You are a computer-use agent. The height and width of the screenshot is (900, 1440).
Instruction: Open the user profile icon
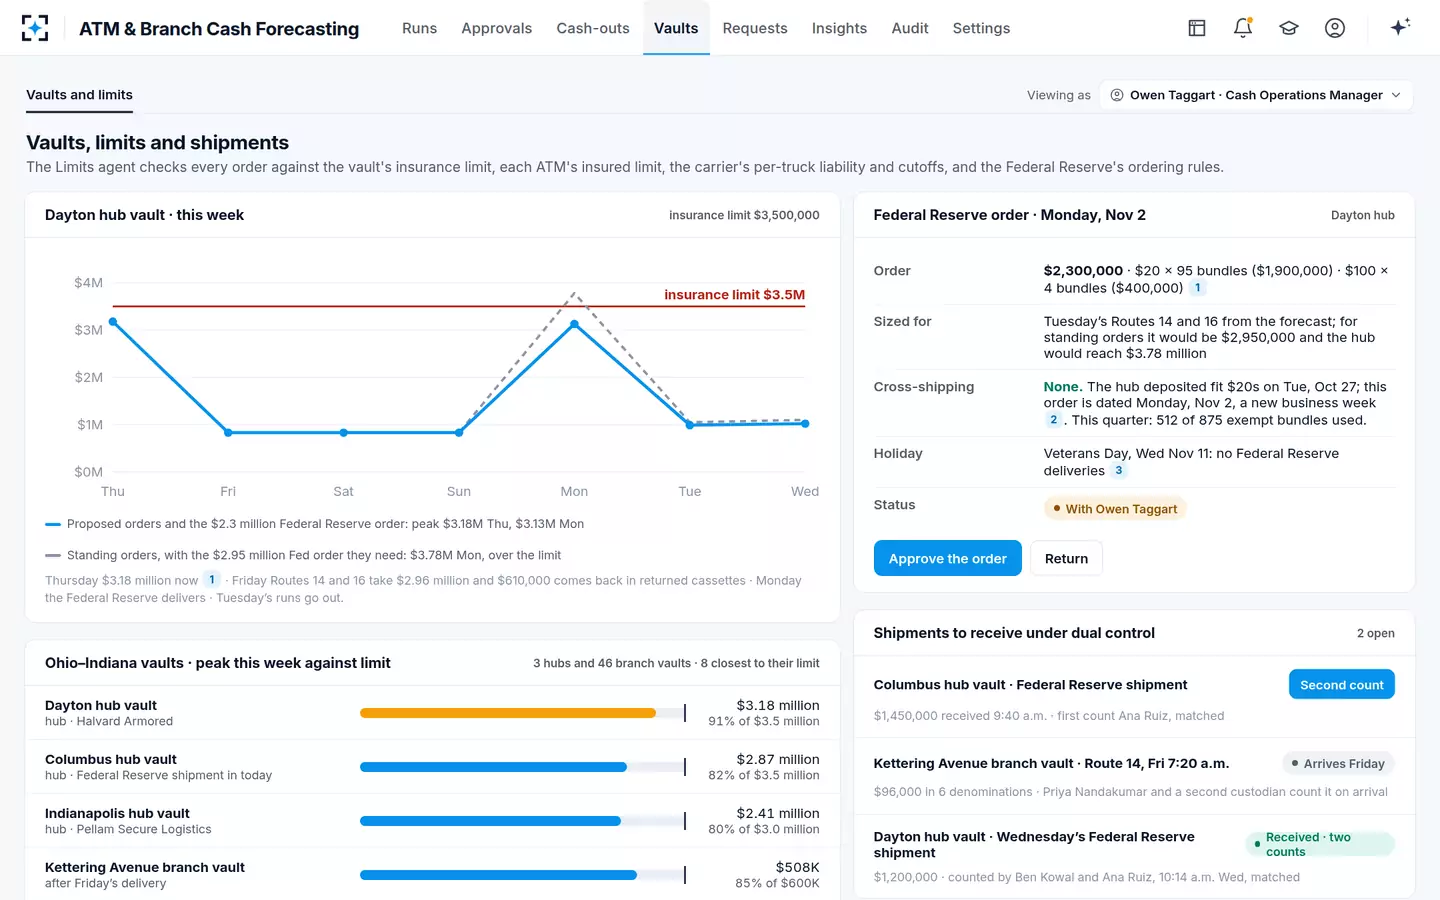(x=1335, y=28)
